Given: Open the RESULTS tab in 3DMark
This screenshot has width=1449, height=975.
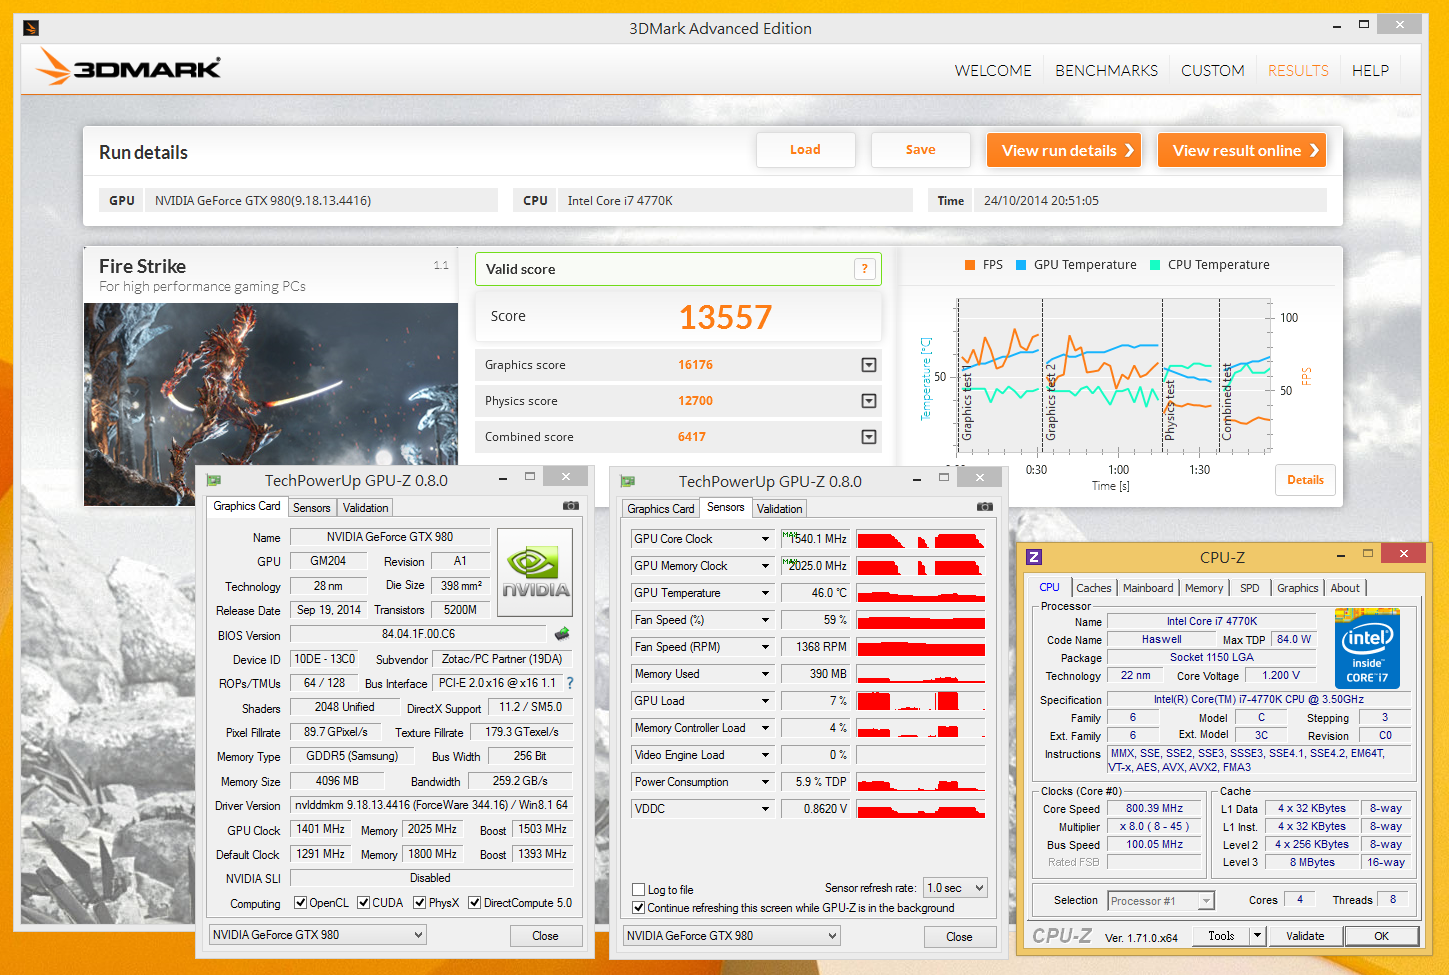Looking at the screenshot, I should pyautogui.click(x=1298, y=70).
